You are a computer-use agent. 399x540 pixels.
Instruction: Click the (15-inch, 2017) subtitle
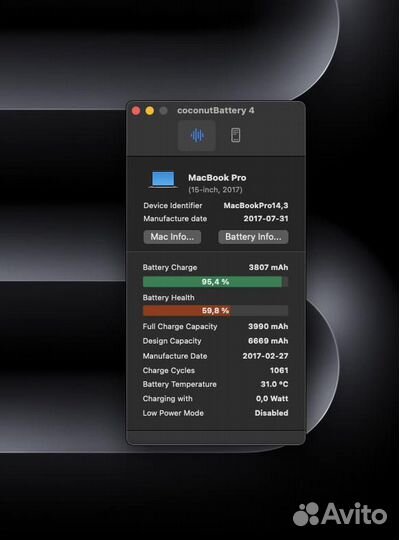click(215, 190)
